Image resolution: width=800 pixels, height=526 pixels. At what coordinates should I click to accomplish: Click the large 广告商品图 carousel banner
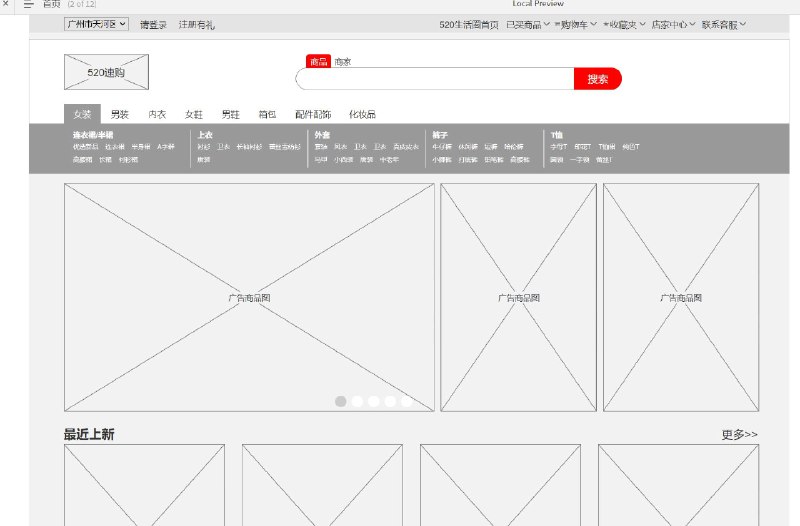pos(249,297)
